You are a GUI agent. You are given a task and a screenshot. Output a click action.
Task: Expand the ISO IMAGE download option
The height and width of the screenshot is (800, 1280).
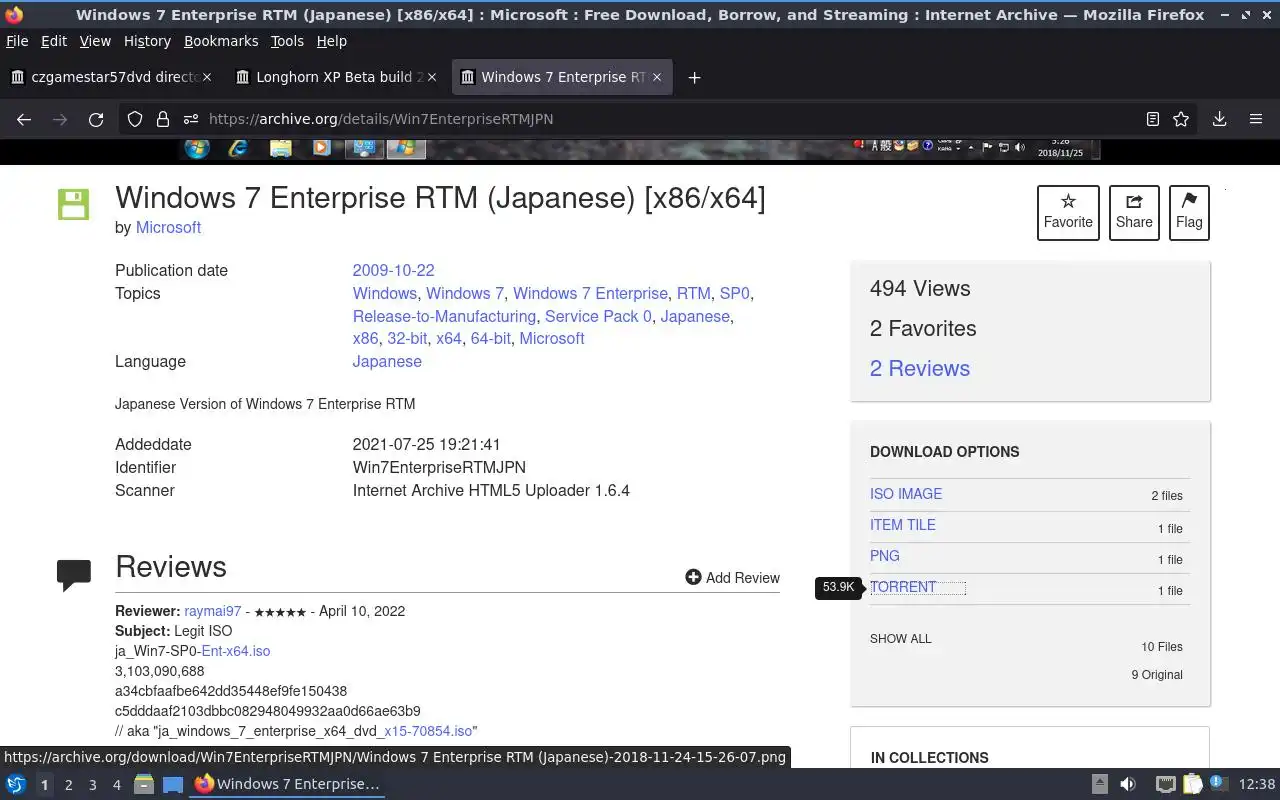click(906, 494)
